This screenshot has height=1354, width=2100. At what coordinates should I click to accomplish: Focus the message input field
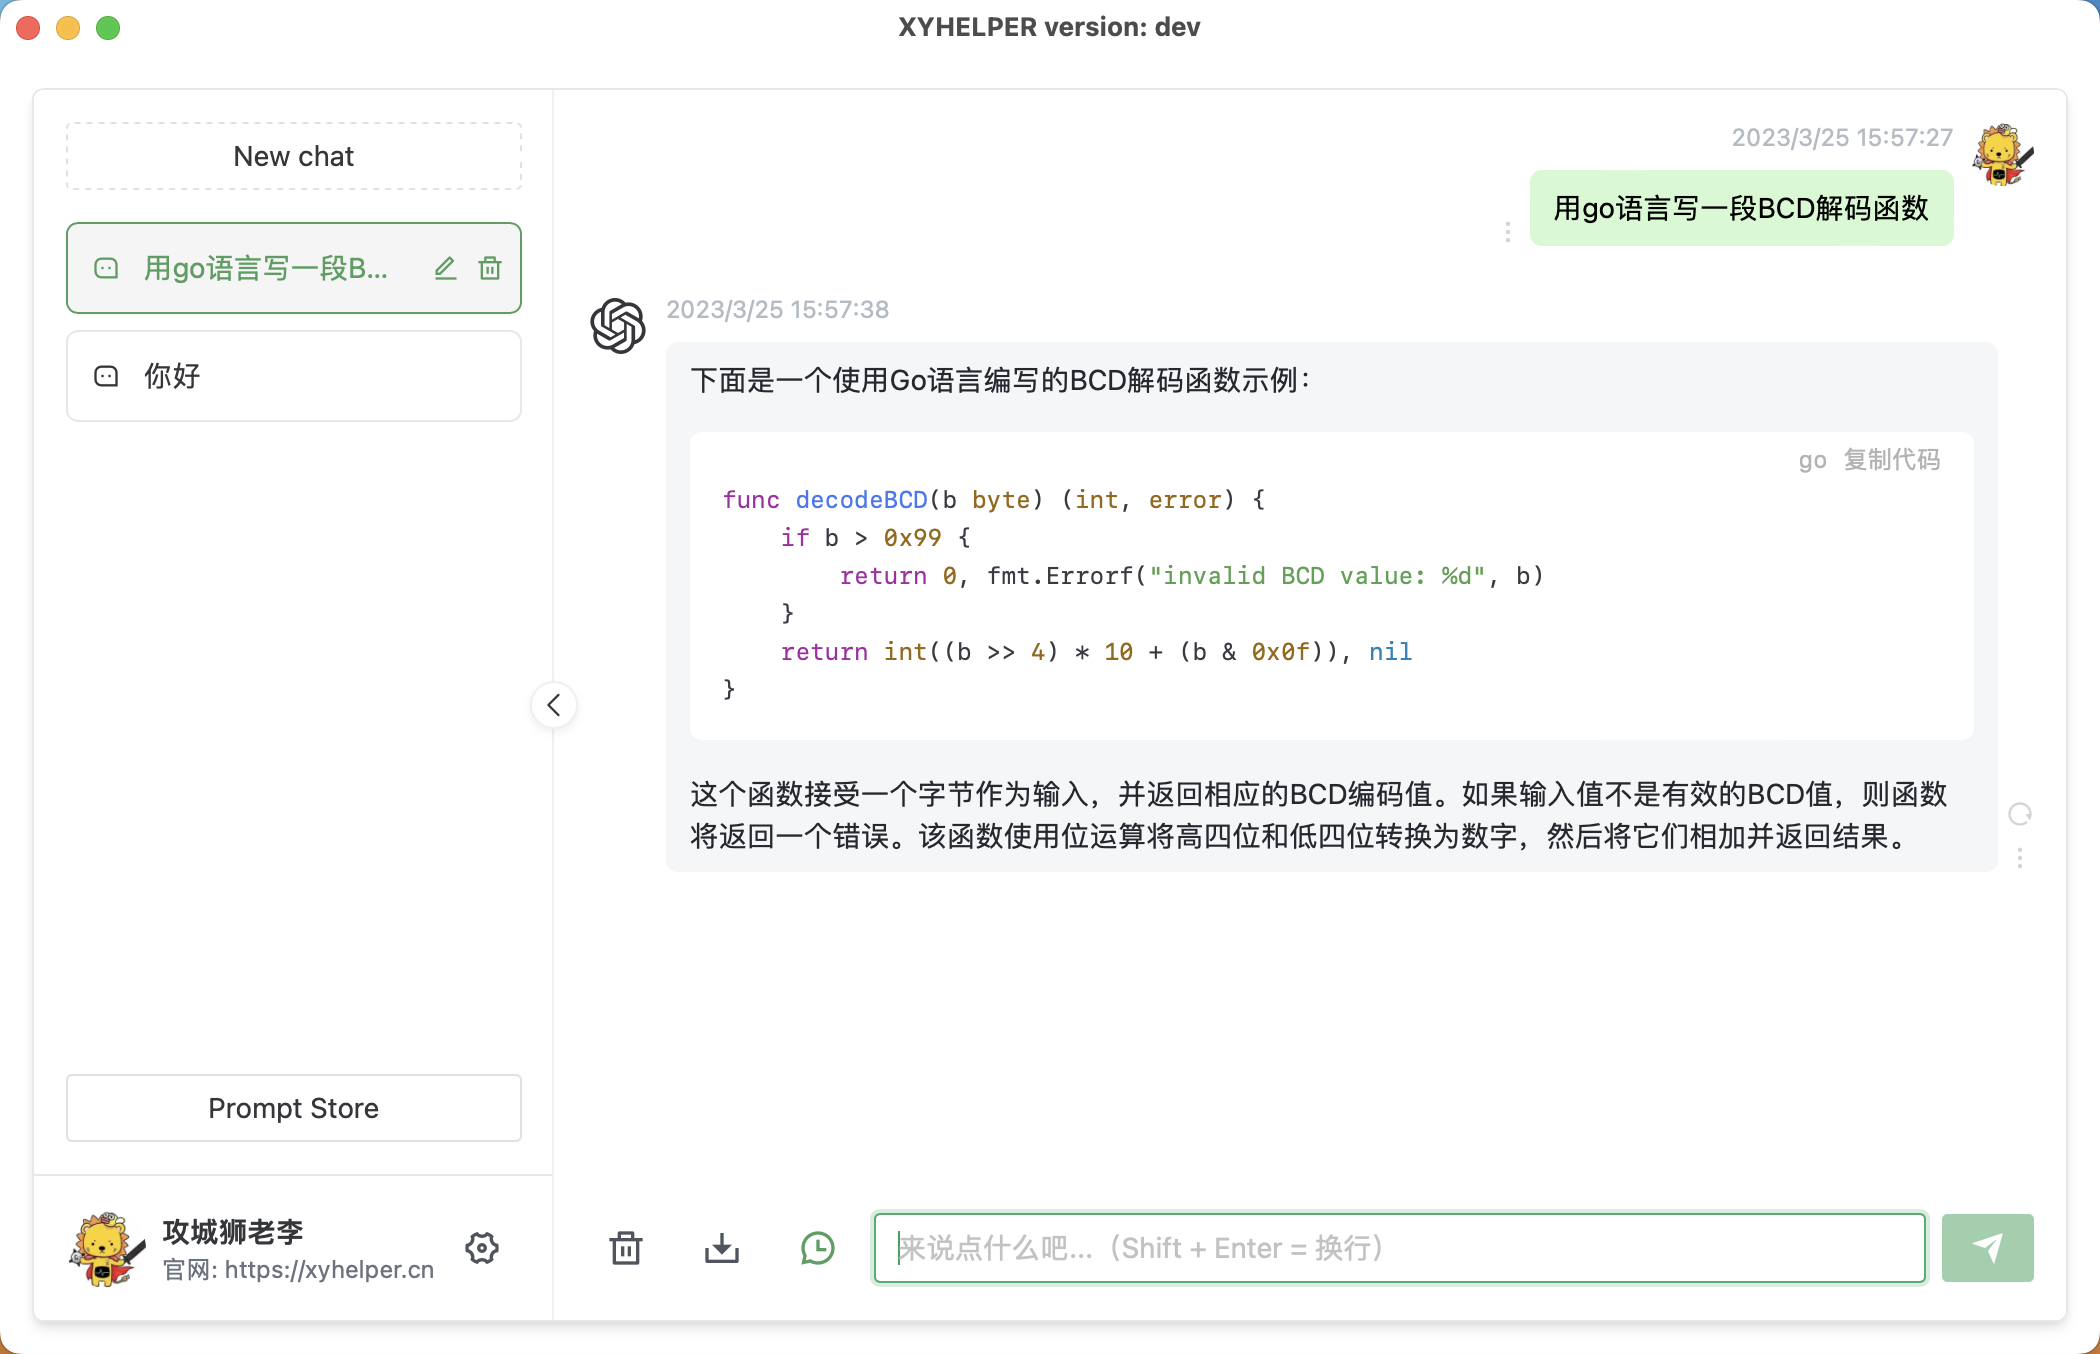[x=1400, y=1248]
